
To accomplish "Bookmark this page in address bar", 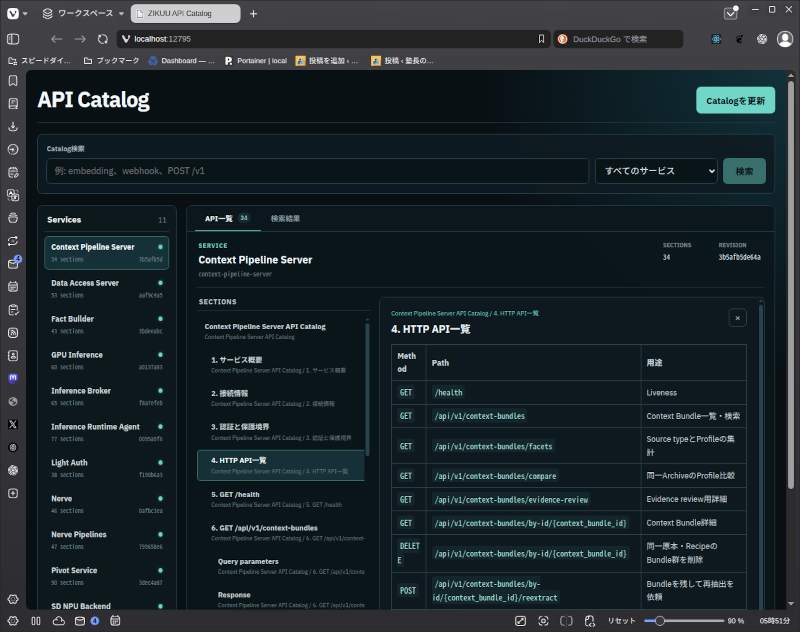I will pos(541,39).
